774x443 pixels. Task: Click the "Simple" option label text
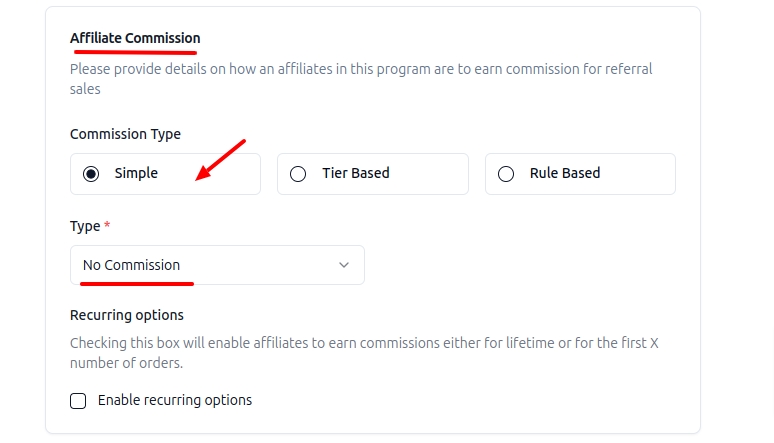pos(136,173)
